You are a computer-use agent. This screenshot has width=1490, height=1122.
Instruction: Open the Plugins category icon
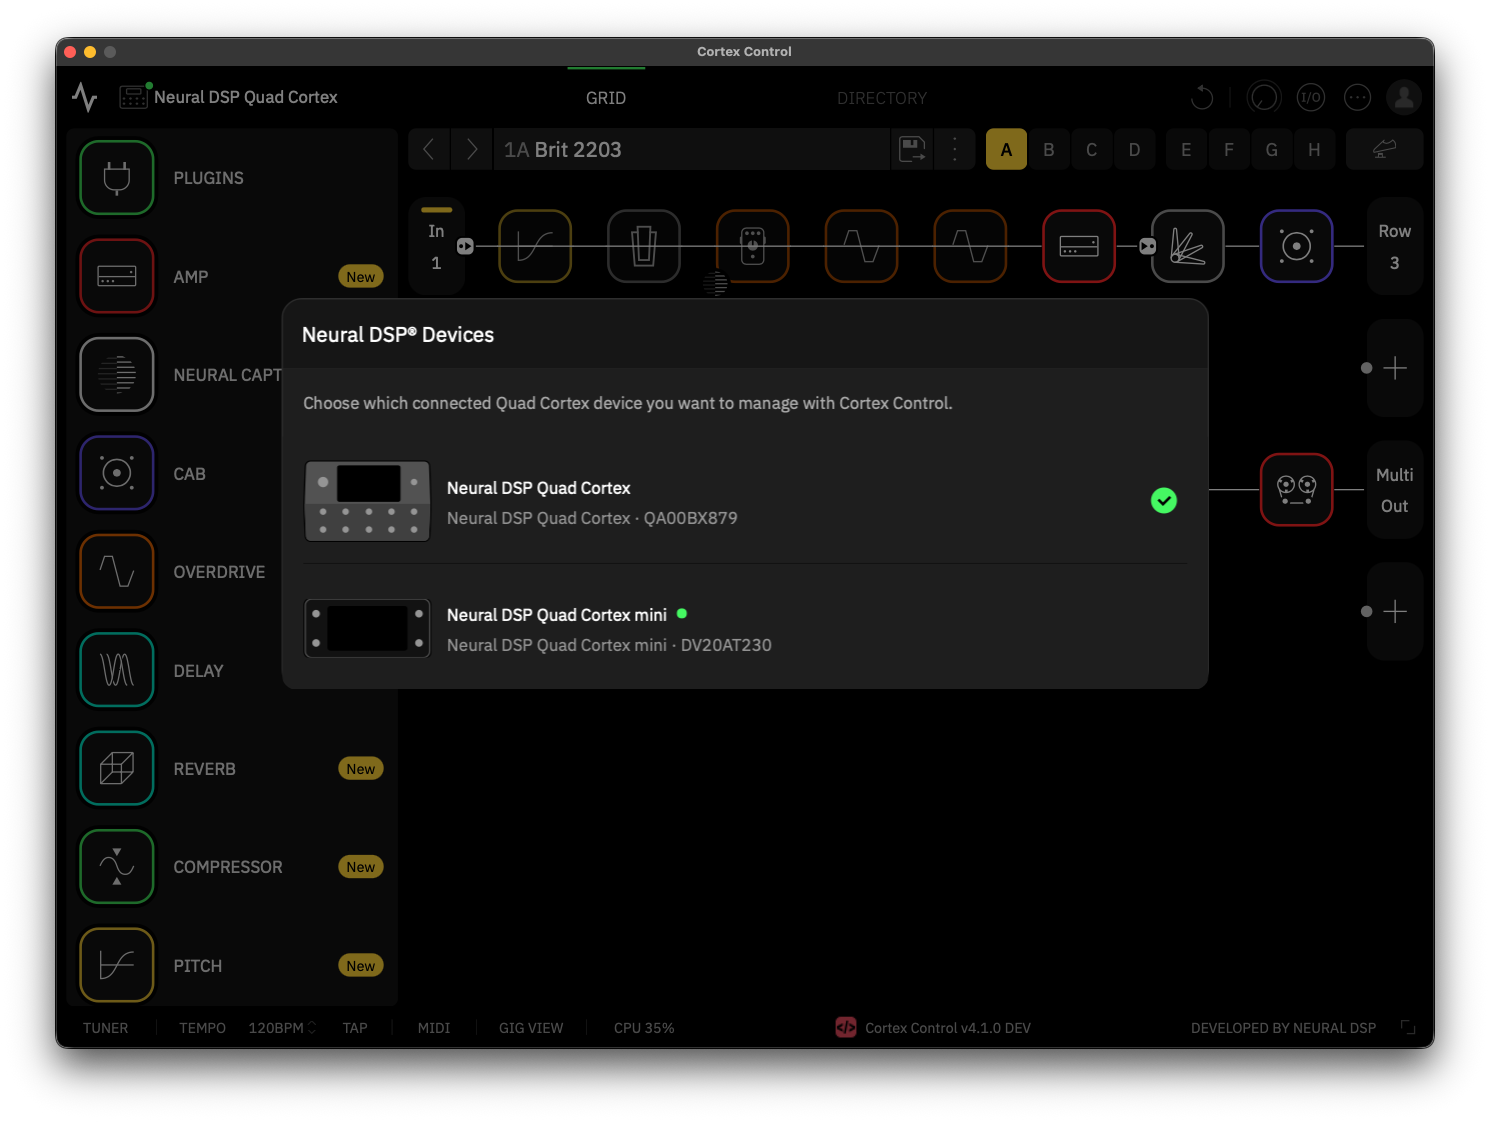click(x=117, y=178)
